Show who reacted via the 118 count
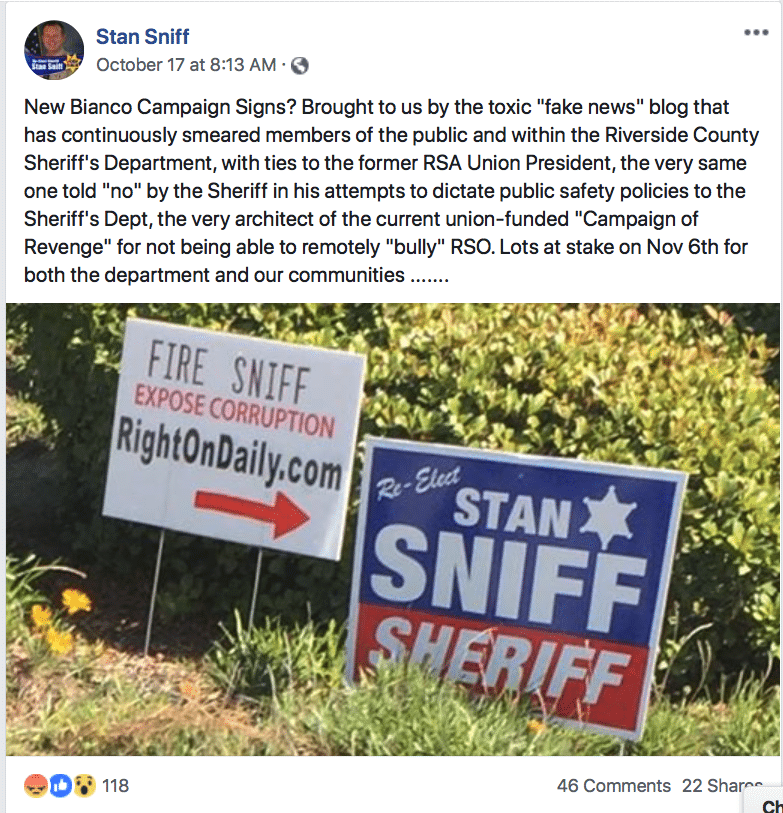Image resolution: width=783 pixels, height=813 pixels. (x=115, y=785)
